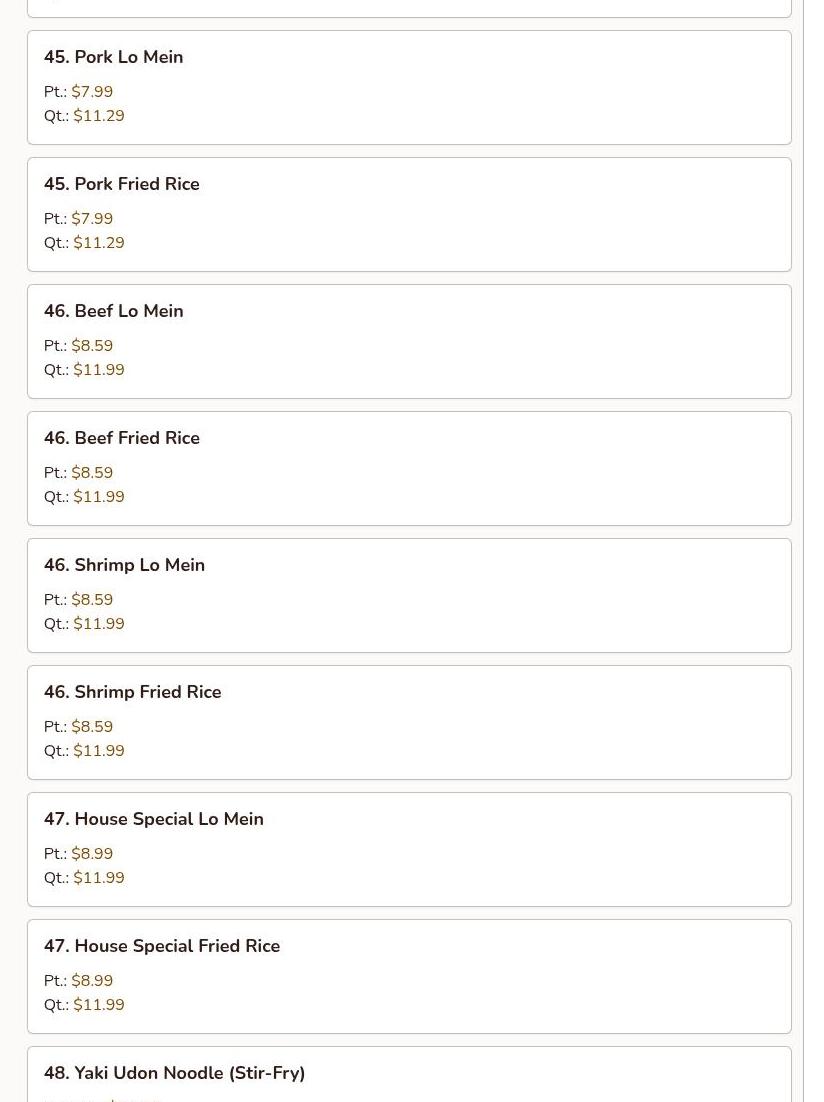The height and width of the screenshot is (1102, 824).
Task: Click House Special Lo Mein quart $11.99
Action: pyautogui.click(x=99, y=878)
